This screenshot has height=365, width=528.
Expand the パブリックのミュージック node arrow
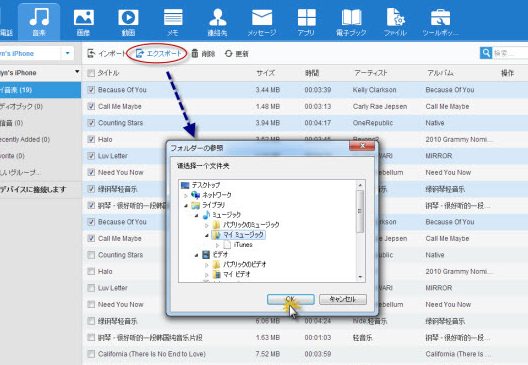(x=207, y=225)
